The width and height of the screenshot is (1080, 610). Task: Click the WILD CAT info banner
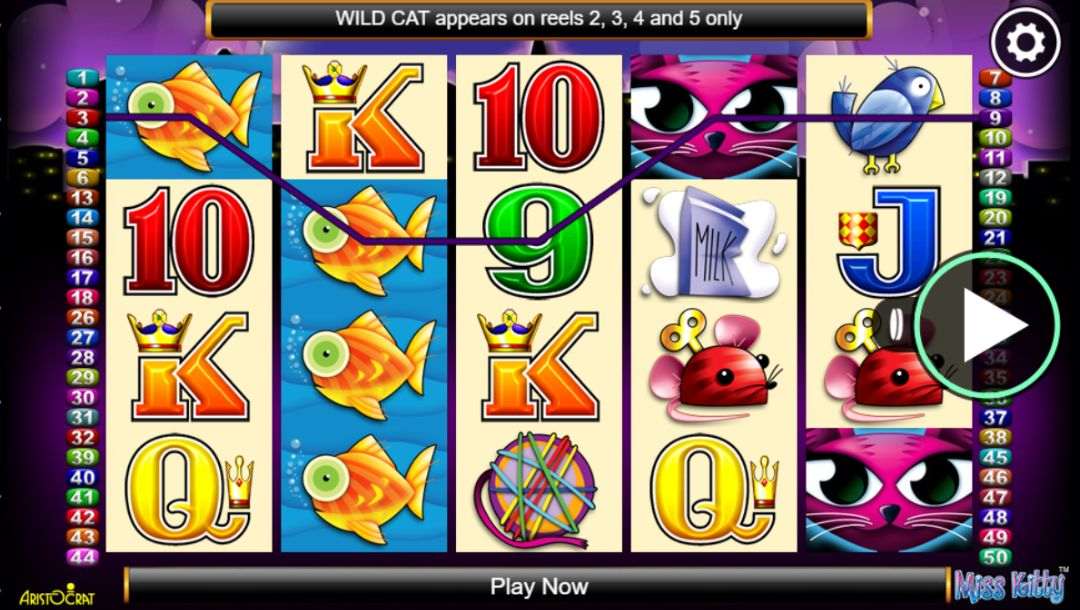pyautogui.click(x=539, y=19)
